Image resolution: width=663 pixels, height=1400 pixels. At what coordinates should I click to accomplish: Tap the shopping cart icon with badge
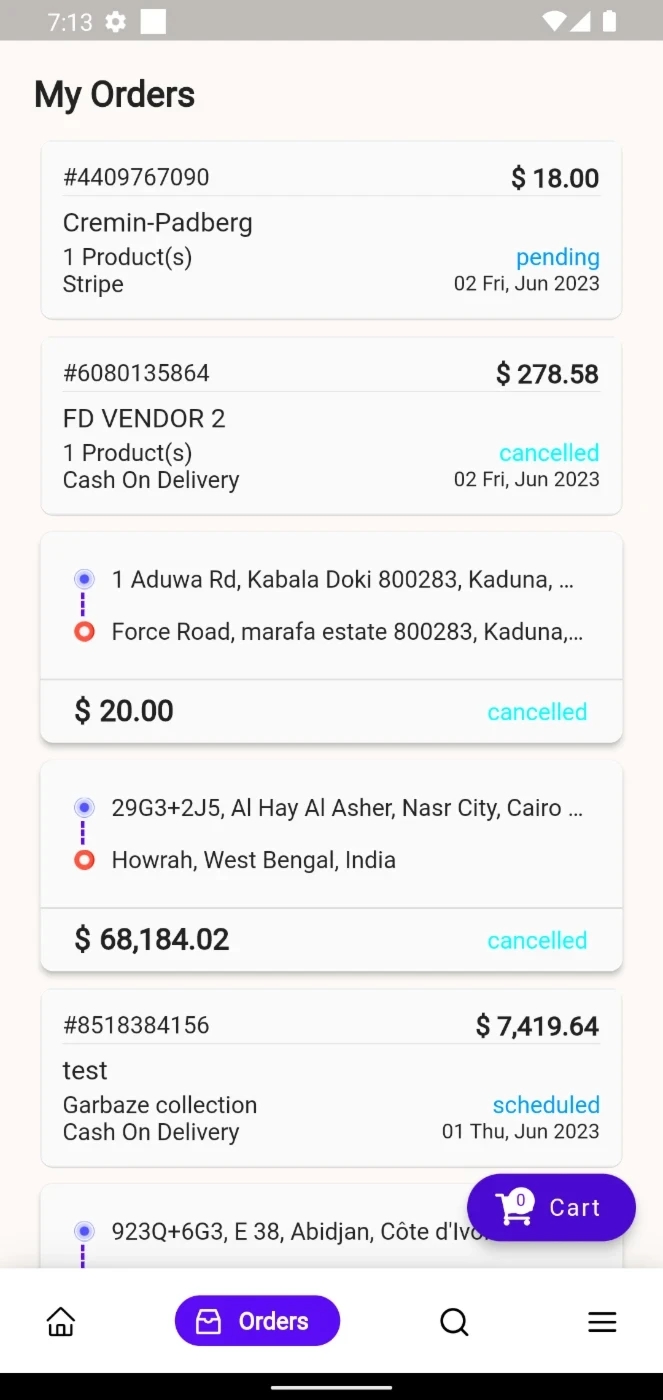(x=514, y=1207)
